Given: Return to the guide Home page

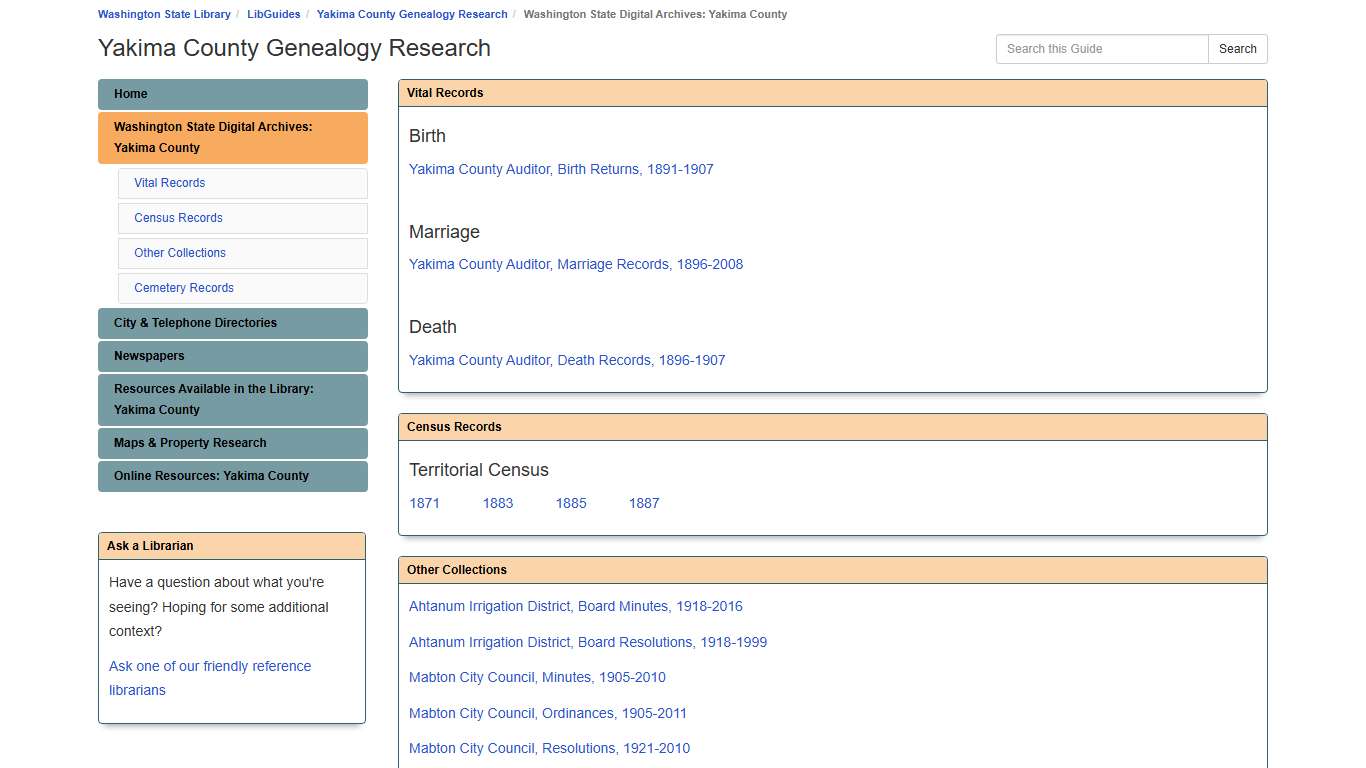Looking at the screenshot, I should coord(130,94).
